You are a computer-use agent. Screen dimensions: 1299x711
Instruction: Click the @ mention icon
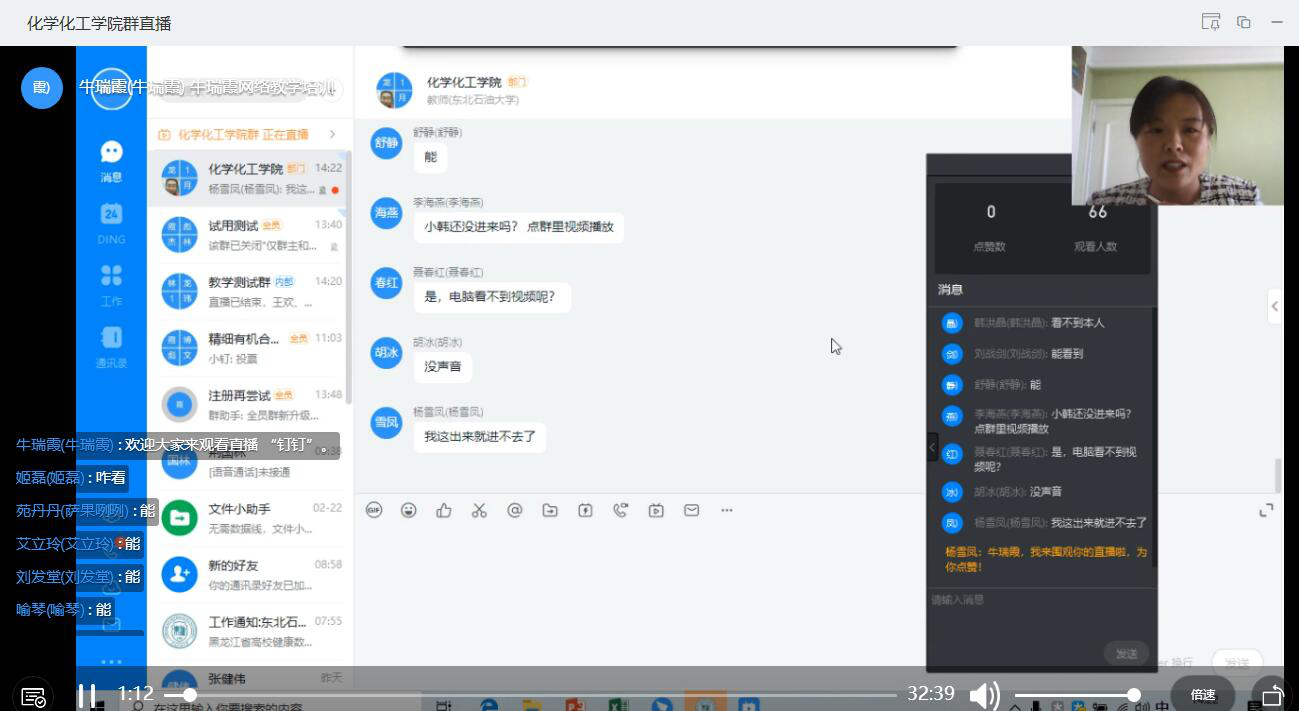pos(515,510)
